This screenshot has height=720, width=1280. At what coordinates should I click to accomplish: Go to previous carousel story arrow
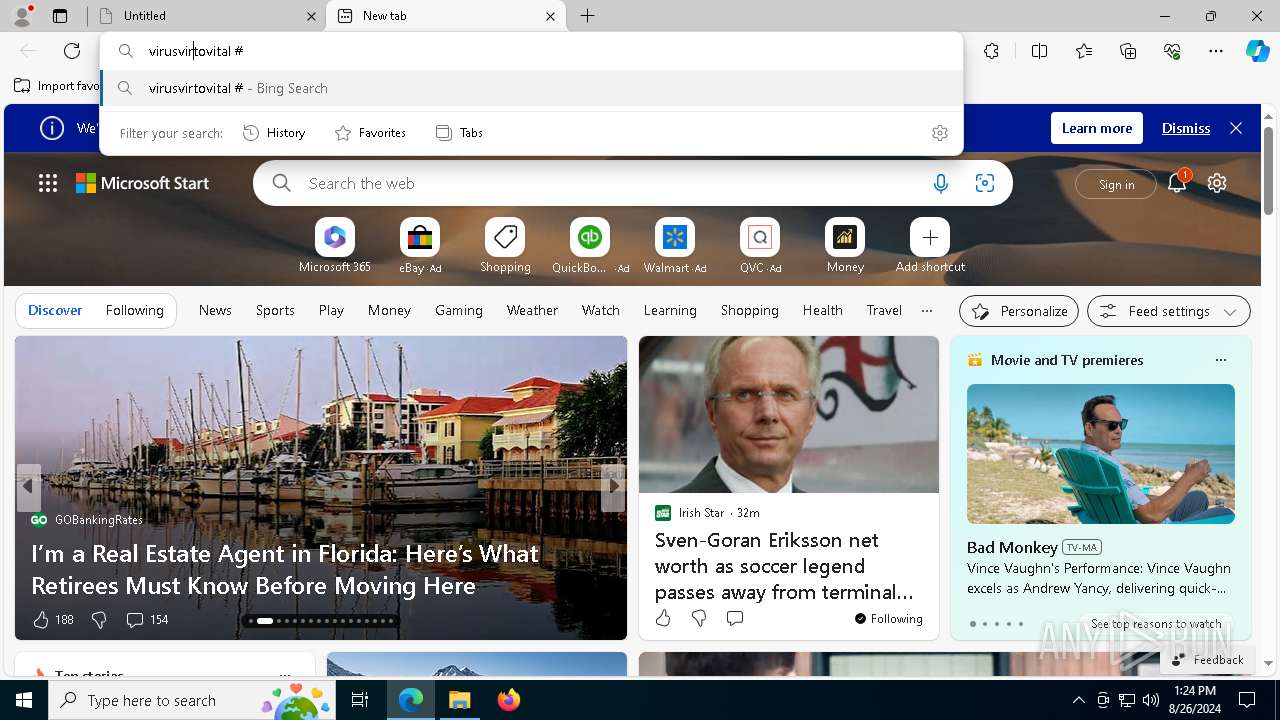[x=28, y=486]
